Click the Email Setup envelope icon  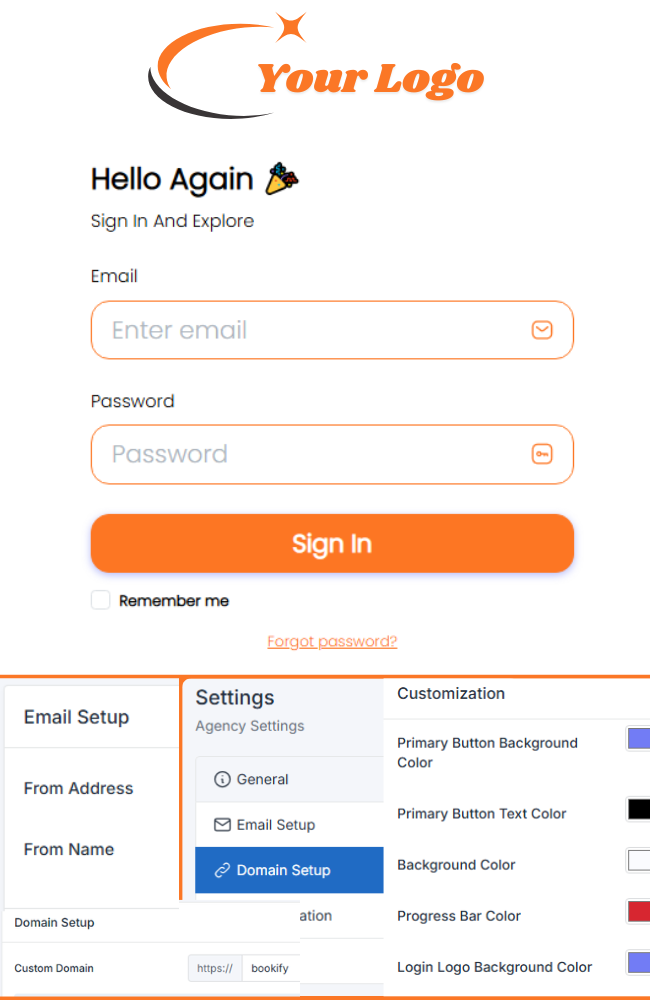point(222,825)
